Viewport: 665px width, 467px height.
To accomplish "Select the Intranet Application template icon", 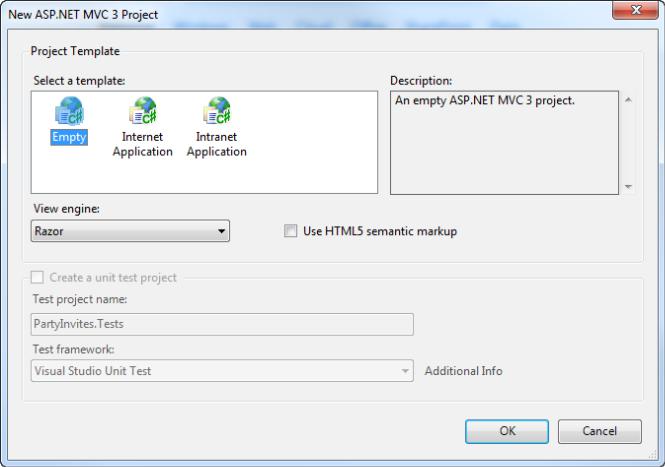I will click(217, 111).
